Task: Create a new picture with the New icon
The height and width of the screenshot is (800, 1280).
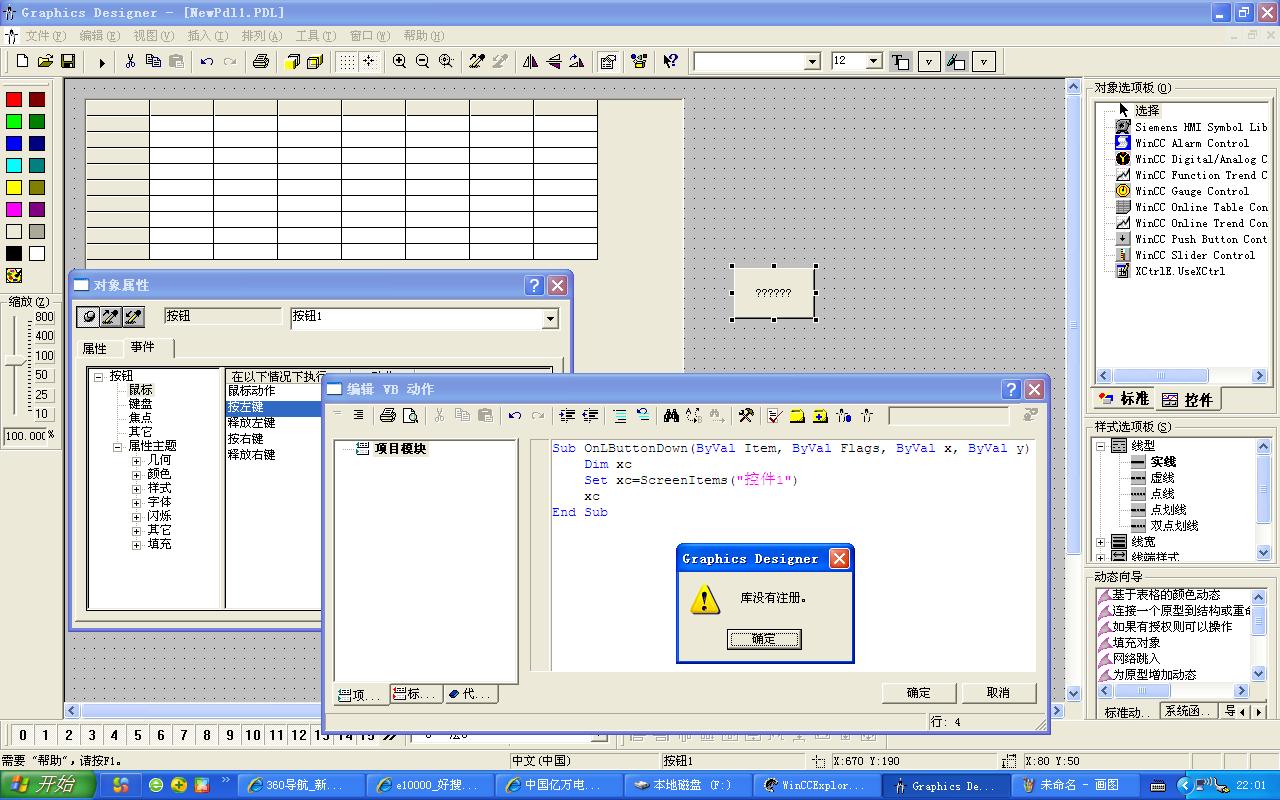Action: pos(22,61)
